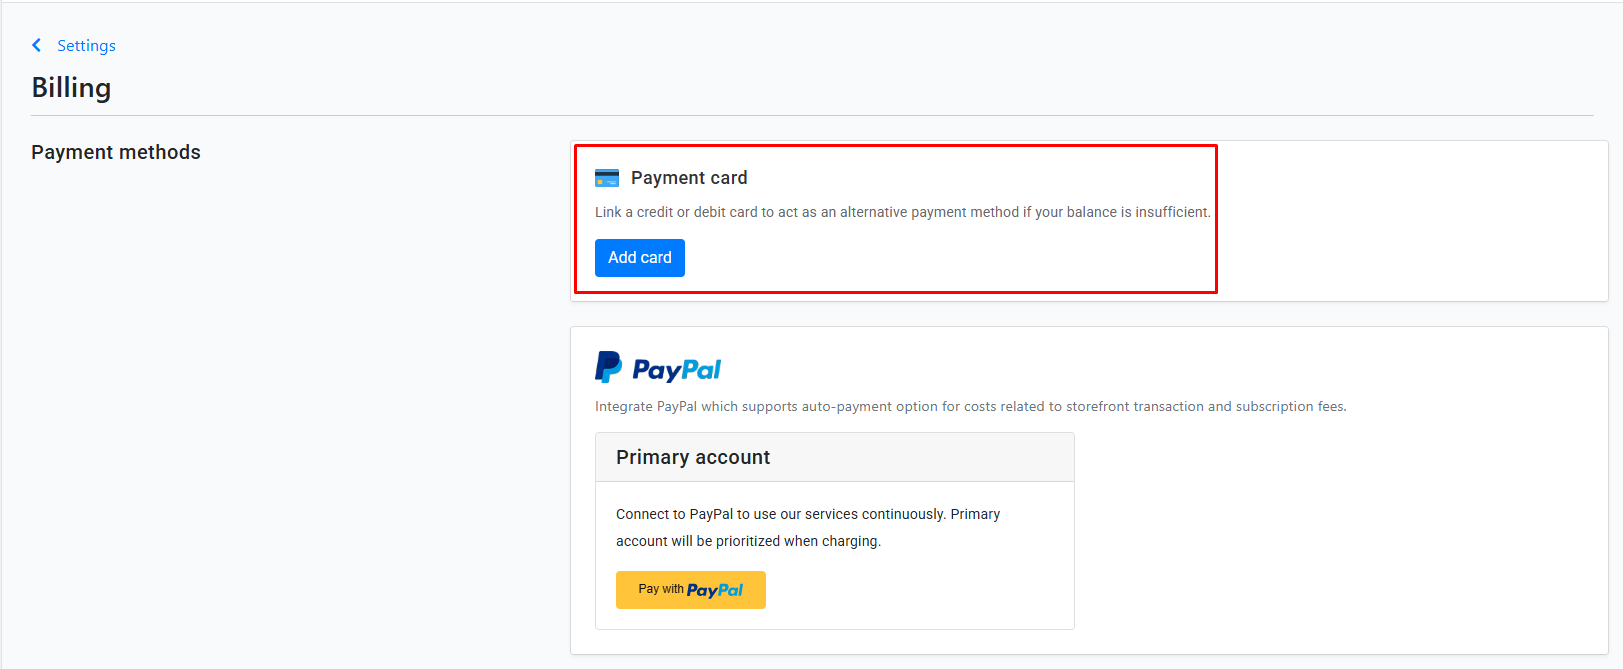Click the Payment card title text
The width and height of the screenshot is (1623, 669).
[689, 178]
